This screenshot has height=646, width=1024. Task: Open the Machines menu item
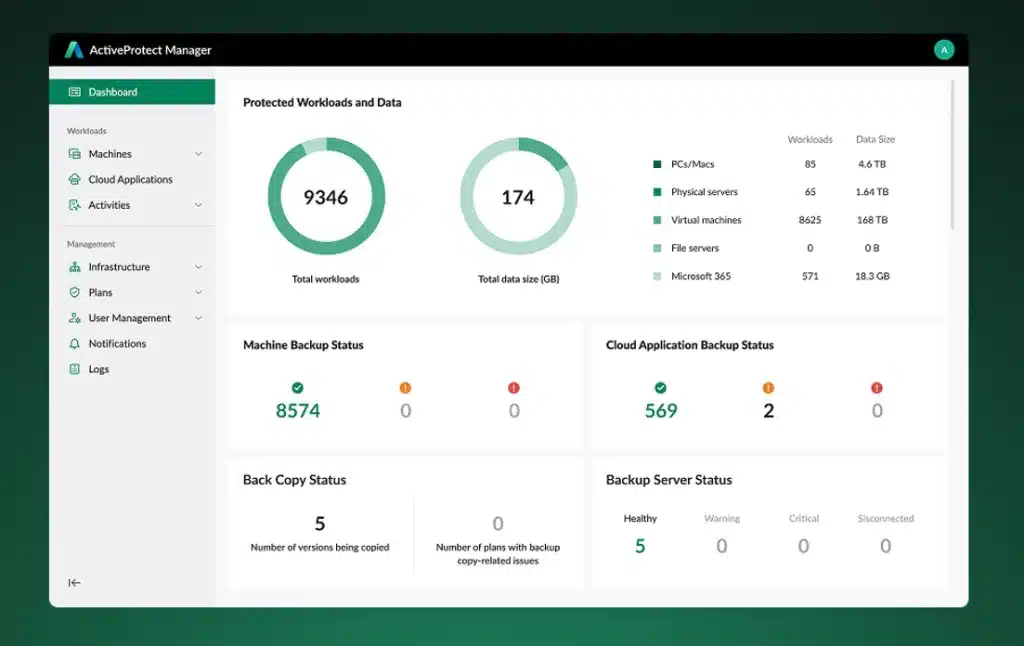[132, 153]
